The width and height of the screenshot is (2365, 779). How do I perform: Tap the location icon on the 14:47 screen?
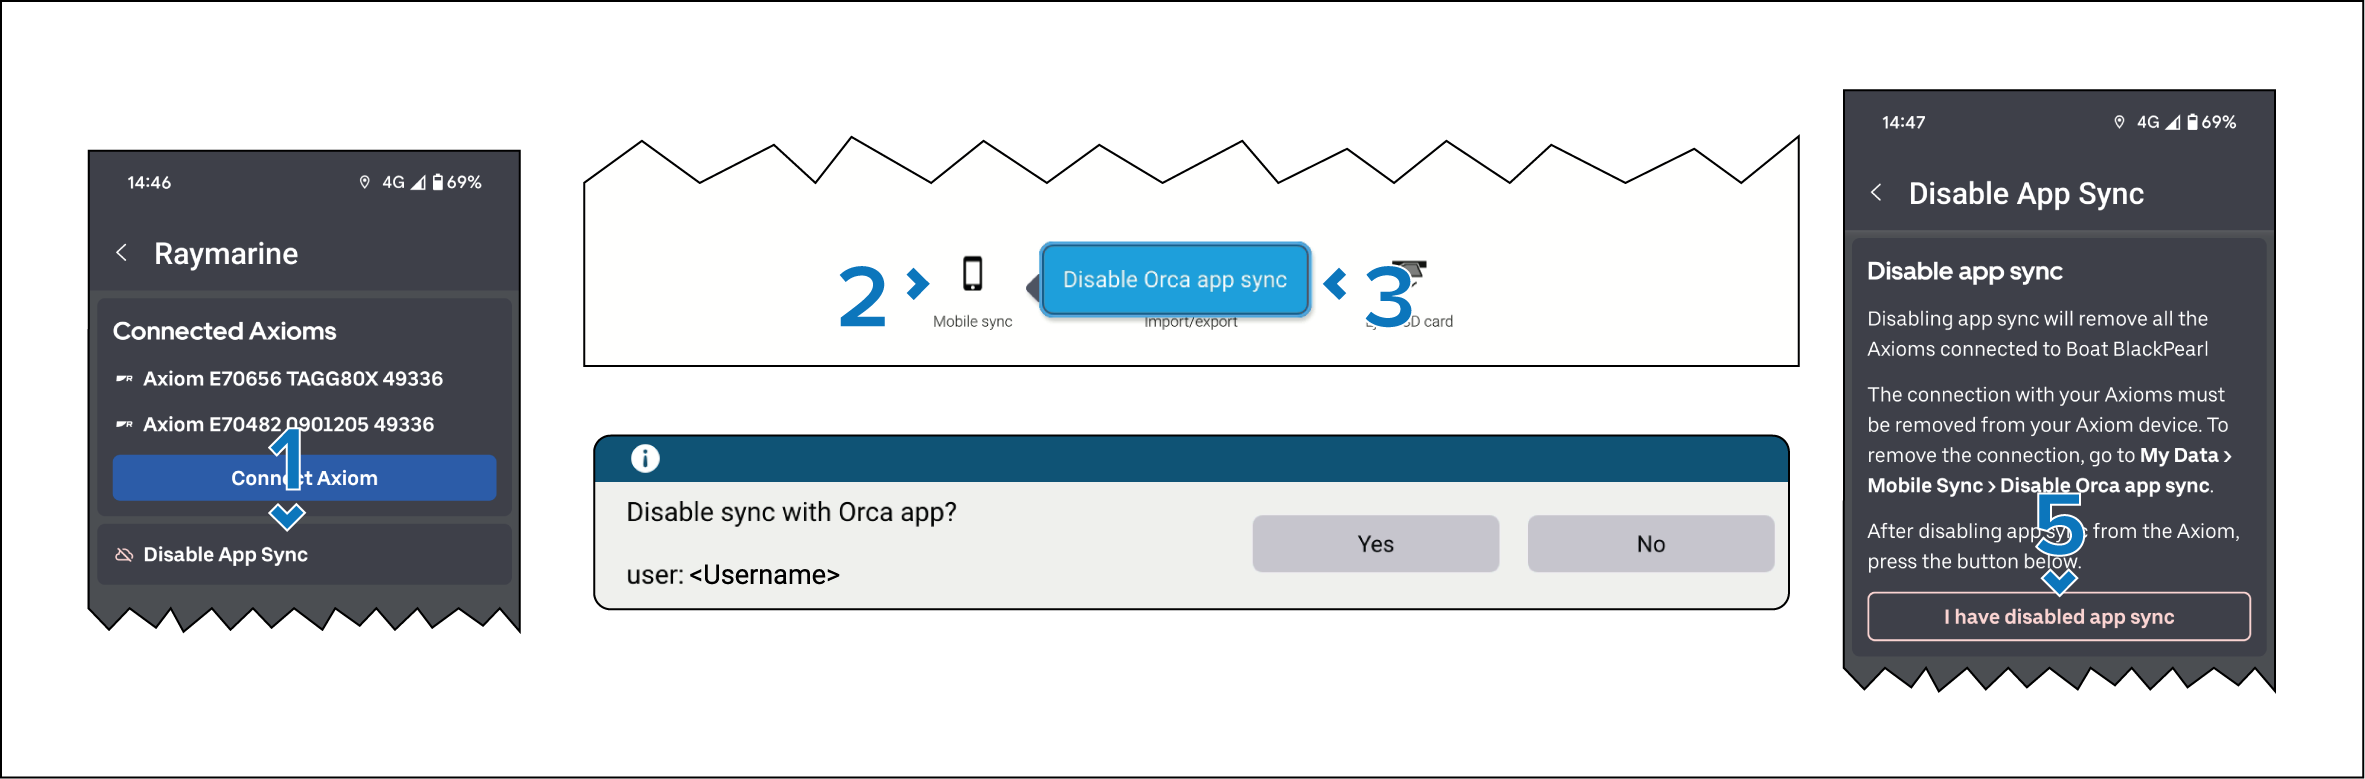[2119, 122]
